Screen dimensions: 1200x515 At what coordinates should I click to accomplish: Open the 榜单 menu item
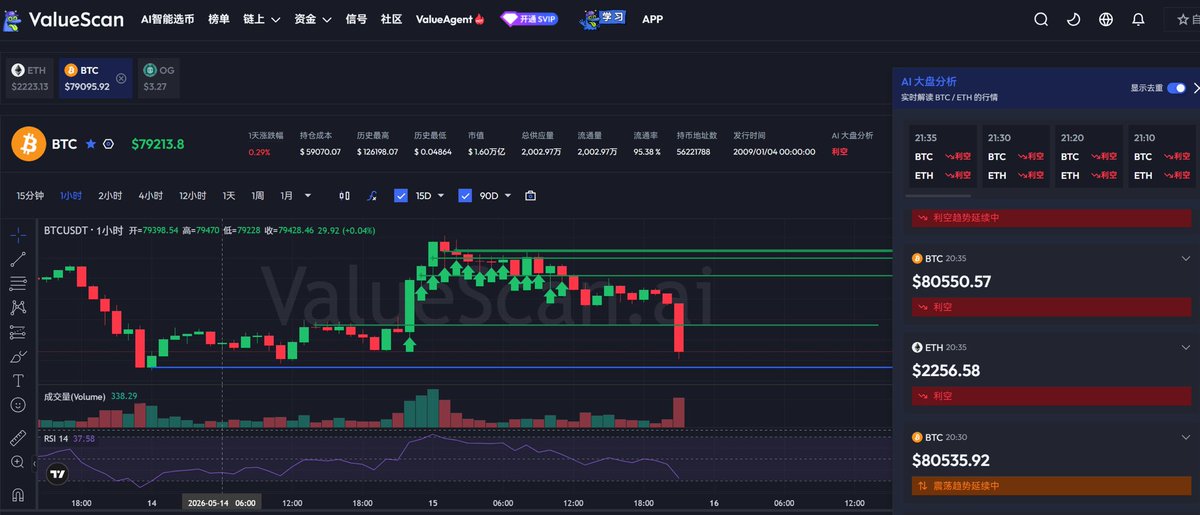click(x=219, y=19)
